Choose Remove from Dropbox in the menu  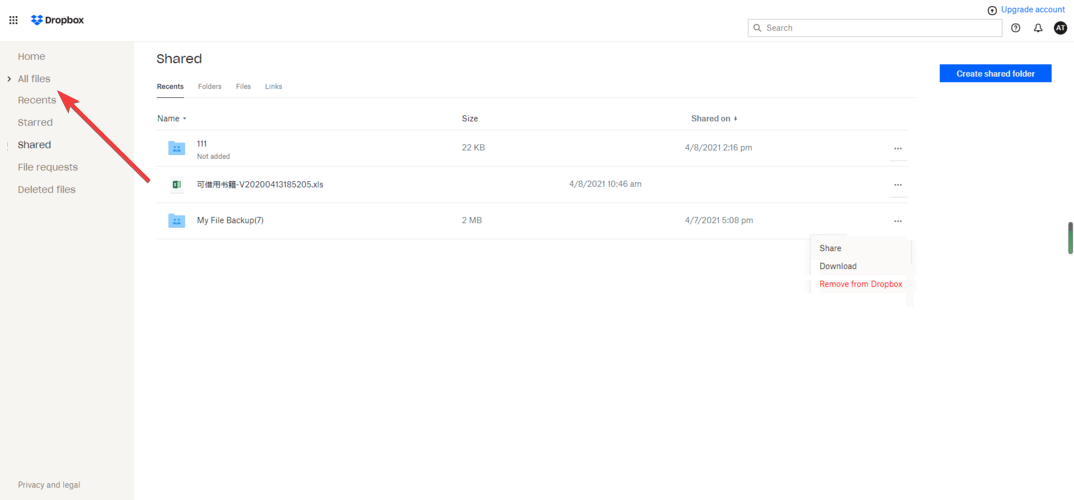click(x=860, y=284)
